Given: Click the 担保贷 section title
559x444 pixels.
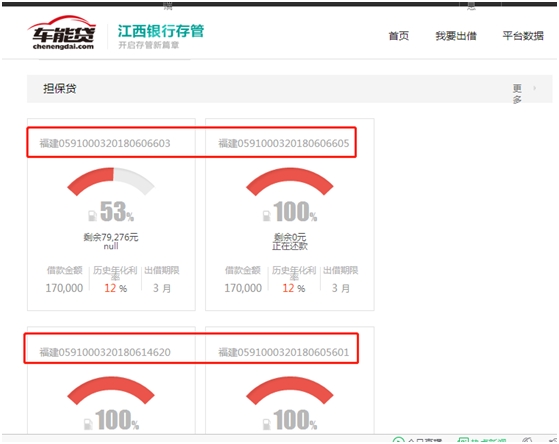Looking at the screenshot, I should click(x=60, y=88).
